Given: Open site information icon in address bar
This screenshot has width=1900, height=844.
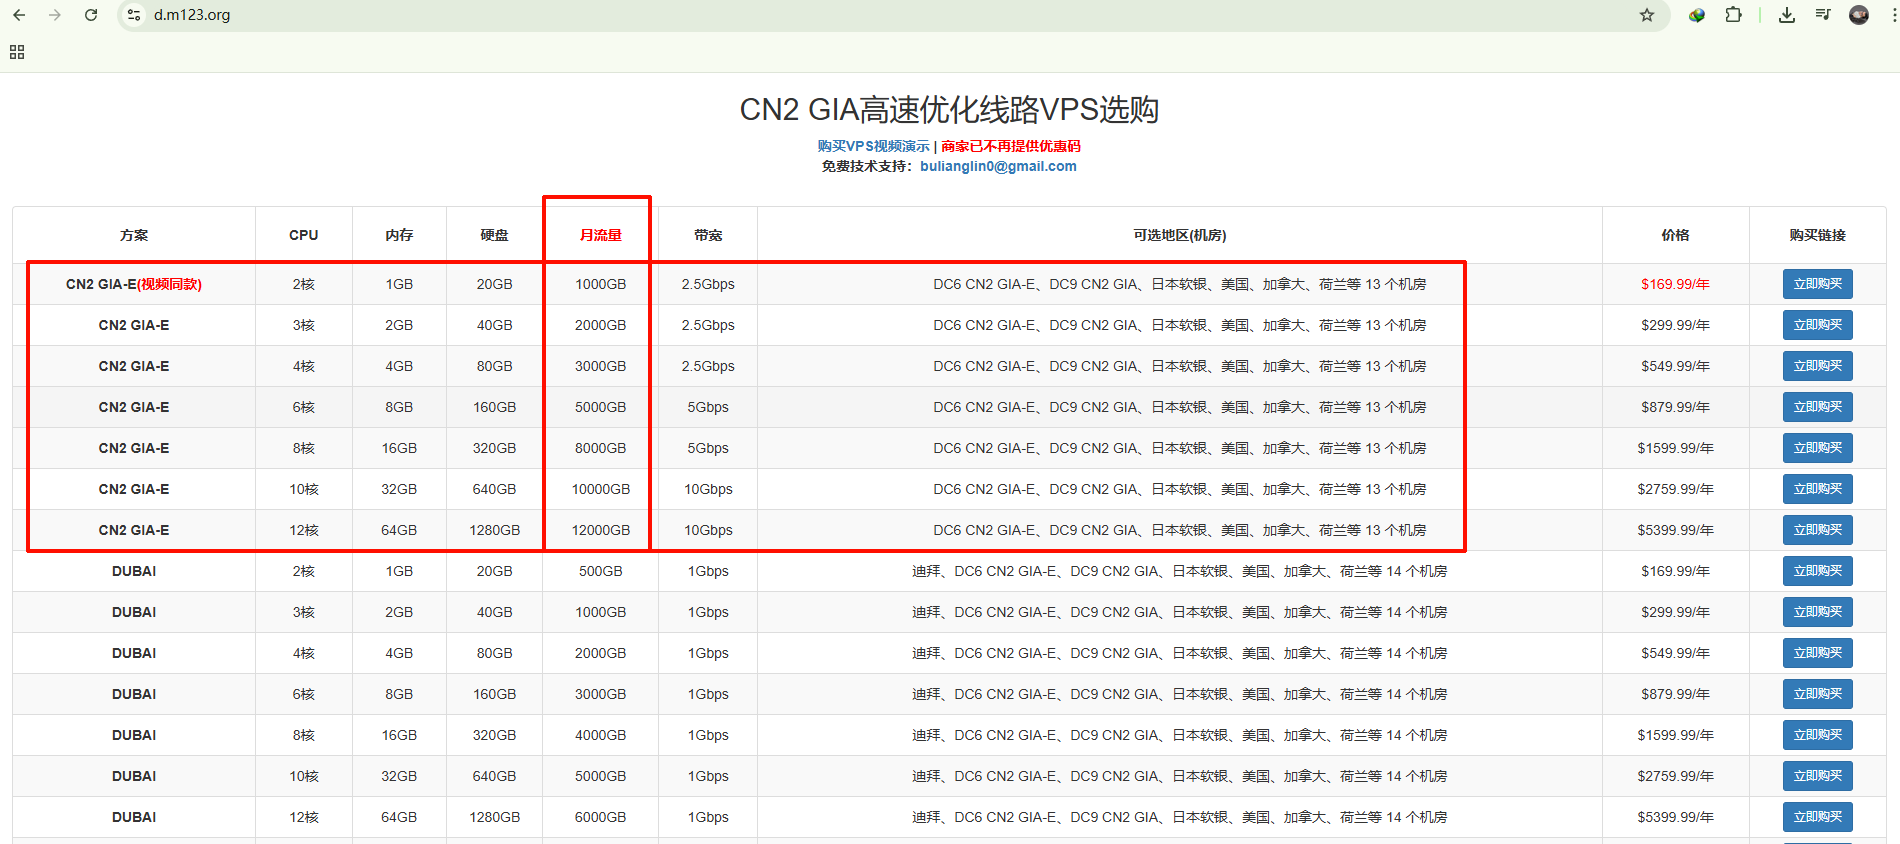Looking at the screenshot, I should point(134,15).
